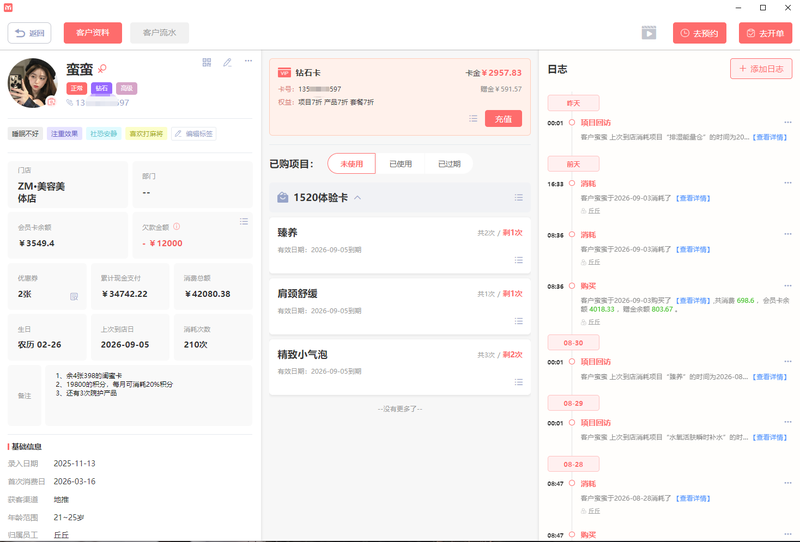The height and width of the screenshot is (542, 800).
Task: Open the video tutorial icon in top bar
Action: 648,33
